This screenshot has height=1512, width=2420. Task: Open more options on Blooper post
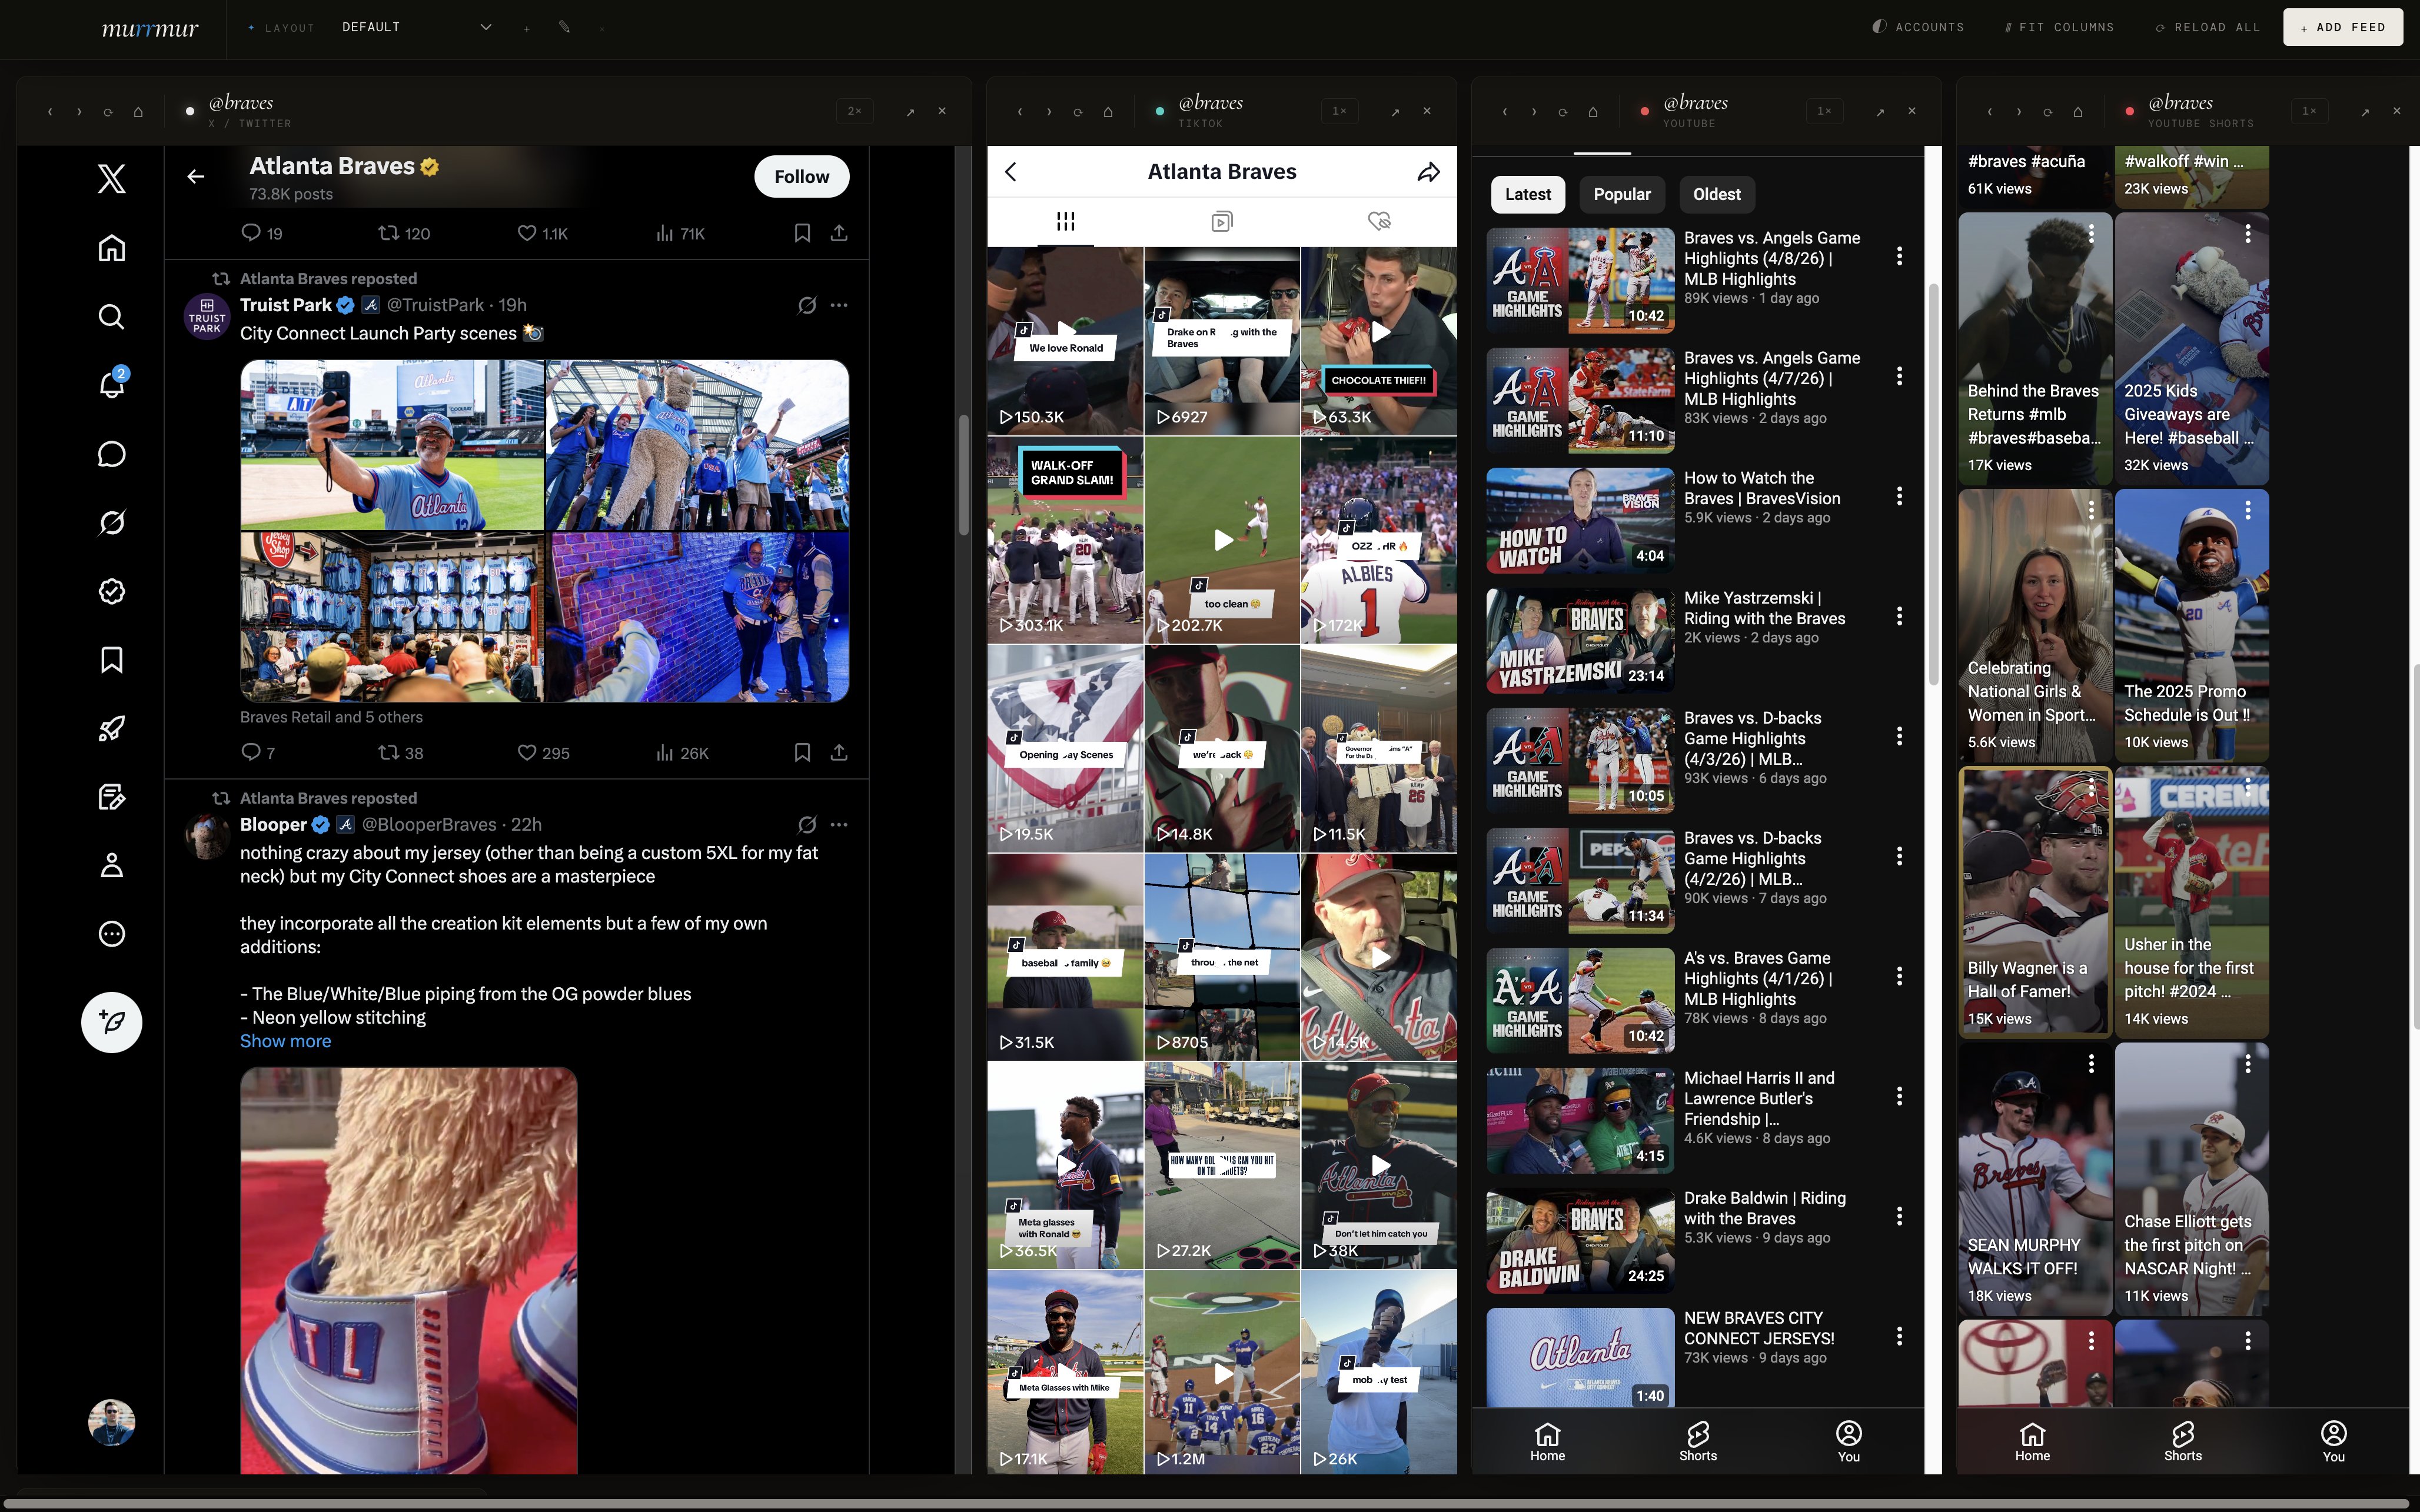pyautogui.click(x=839, y=825)
